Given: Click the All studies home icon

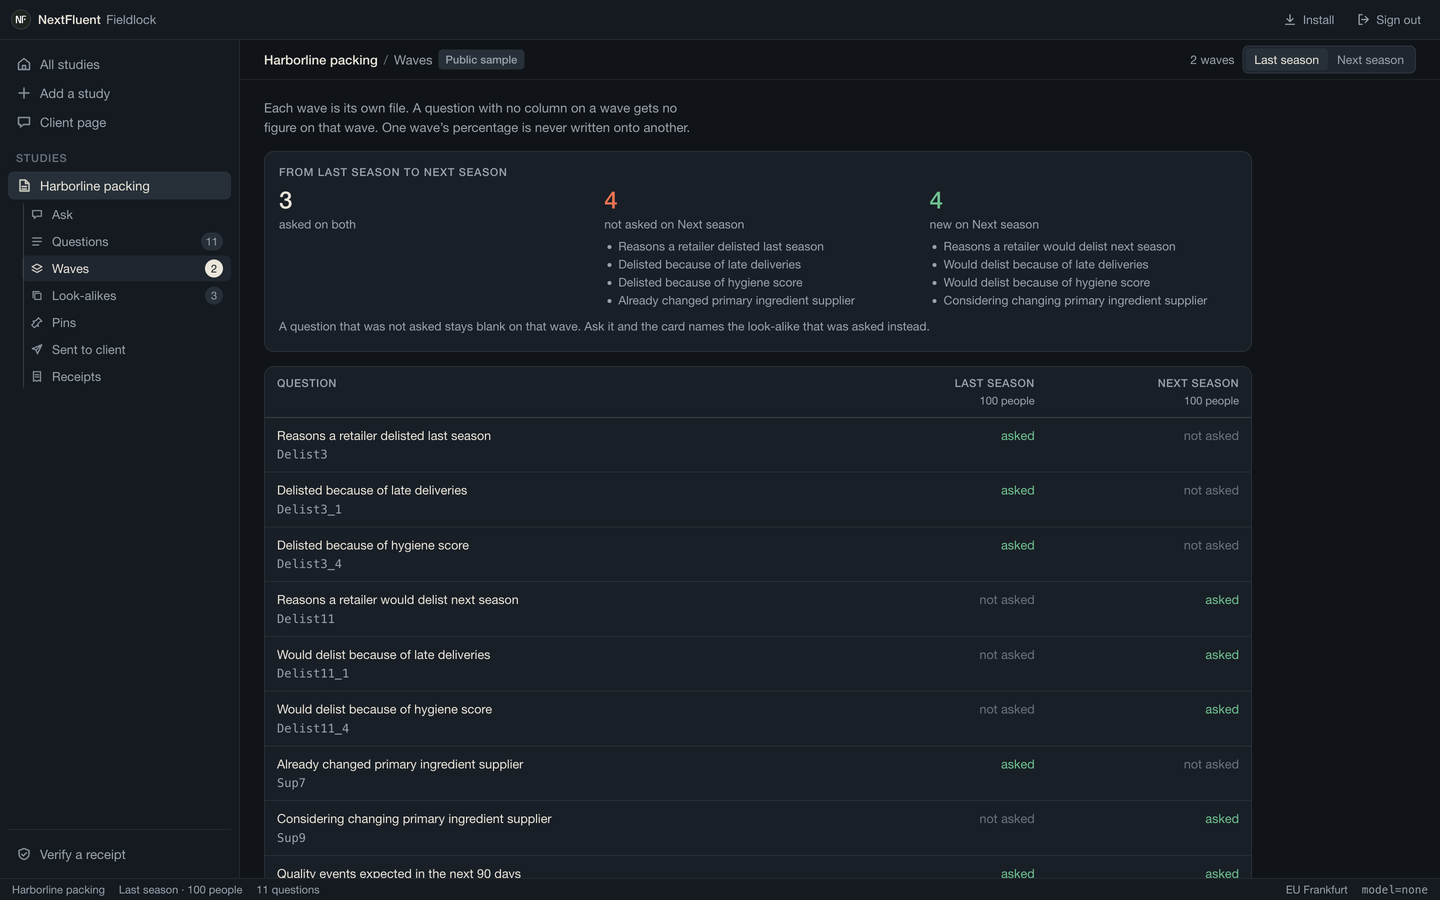Looking at the screenshot, I should [x=24, y=65].
